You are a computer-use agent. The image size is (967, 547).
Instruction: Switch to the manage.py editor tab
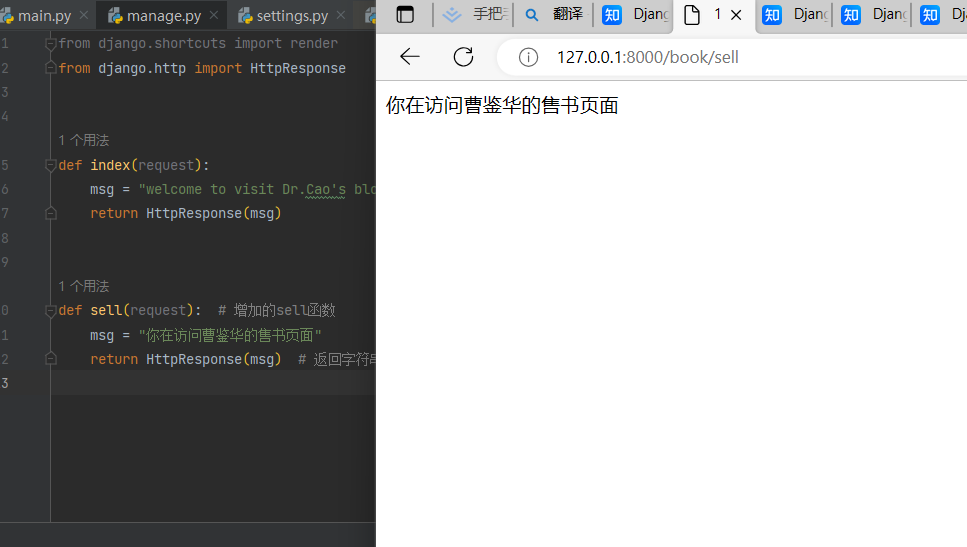163,15
